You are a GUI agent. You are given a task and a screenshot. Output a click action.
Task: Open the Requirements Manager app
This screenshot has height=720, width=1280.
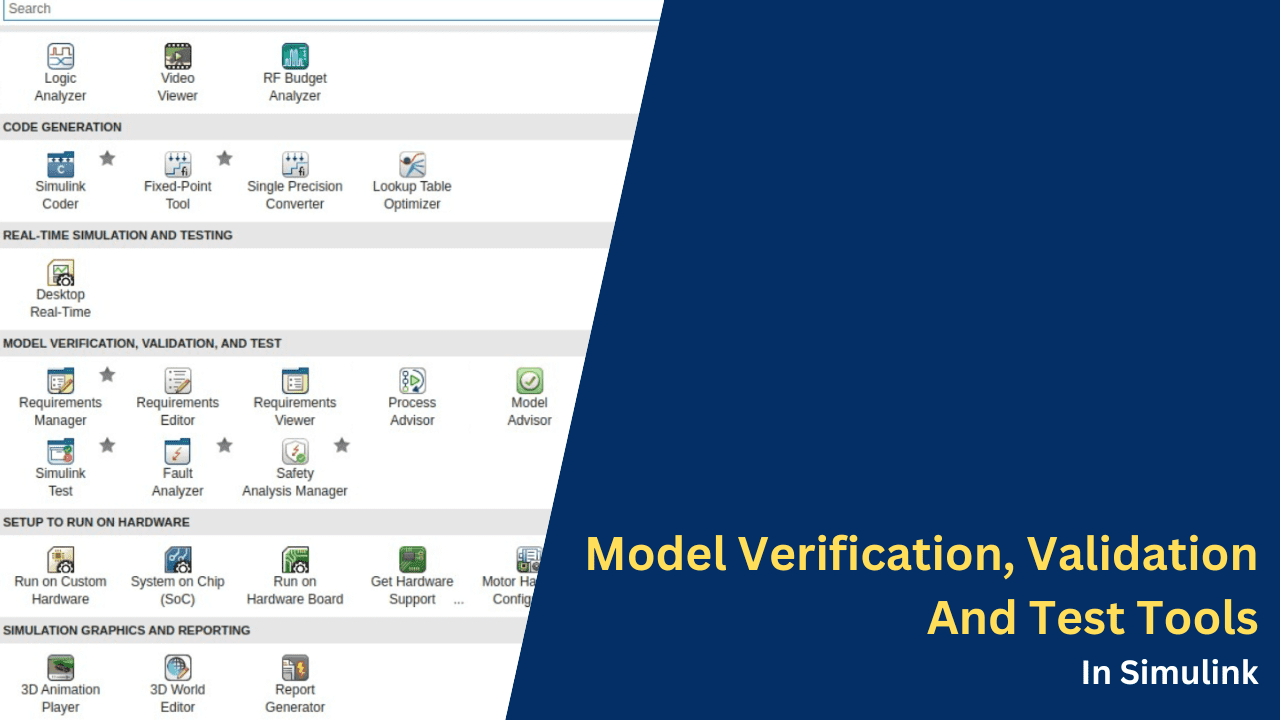click(60, 397)
